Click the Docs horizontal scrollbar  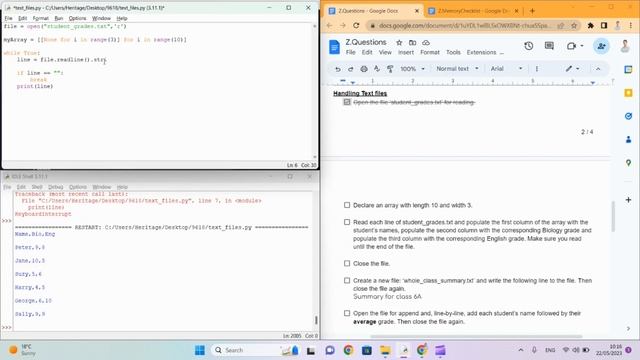pyautogui.click(x=476, y=337)
